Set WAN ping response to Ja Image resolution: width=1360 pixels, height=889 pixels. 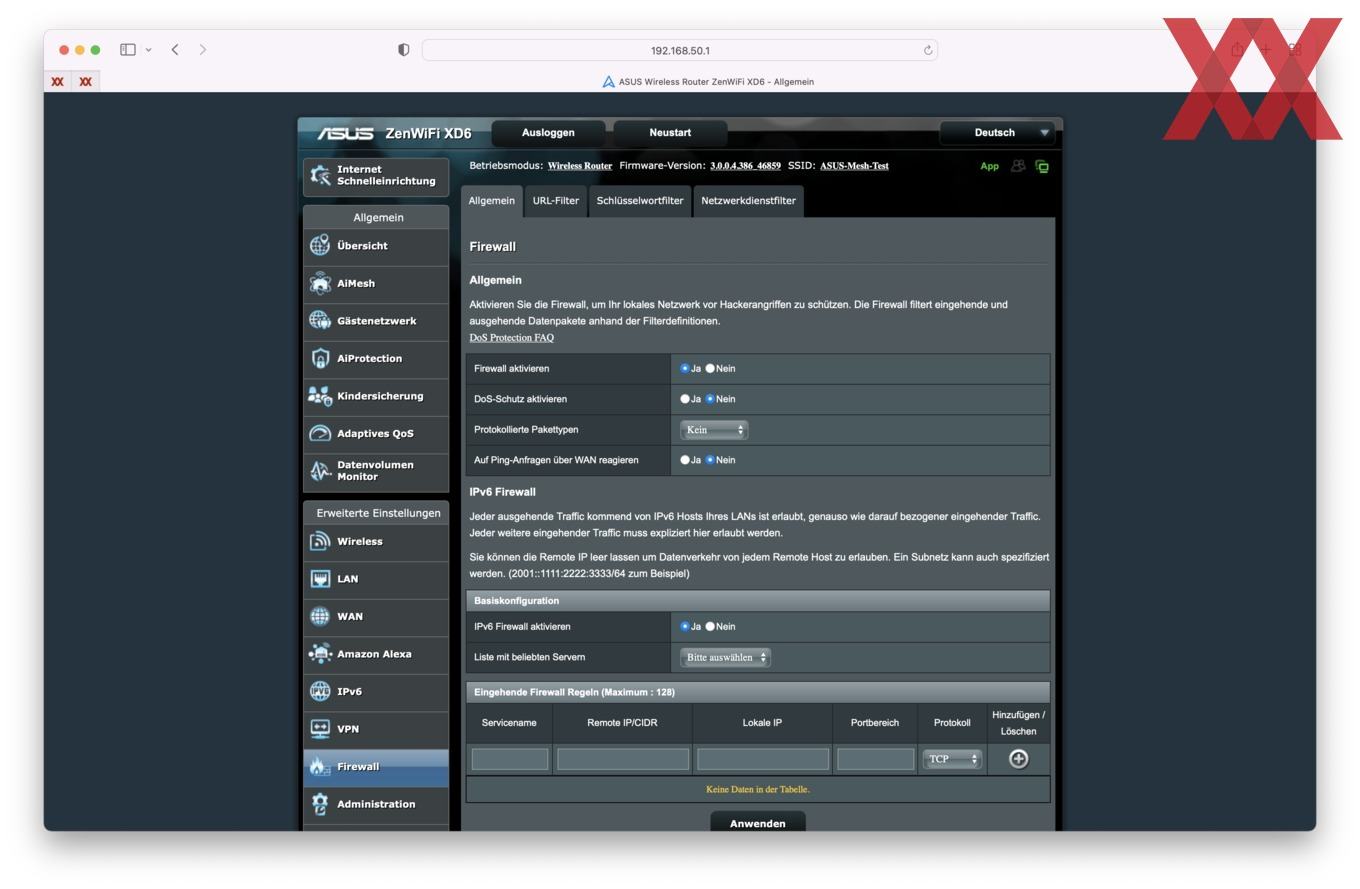point(685,460)
